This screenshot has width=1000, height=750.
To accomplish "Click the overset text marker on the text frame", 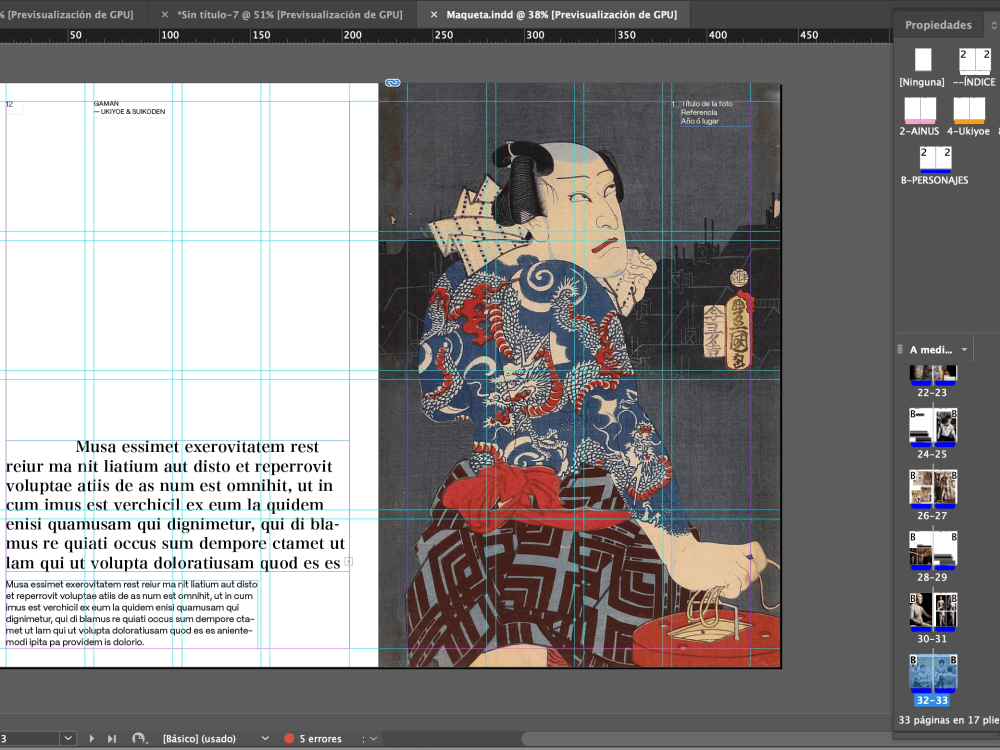I will [349, 562].
